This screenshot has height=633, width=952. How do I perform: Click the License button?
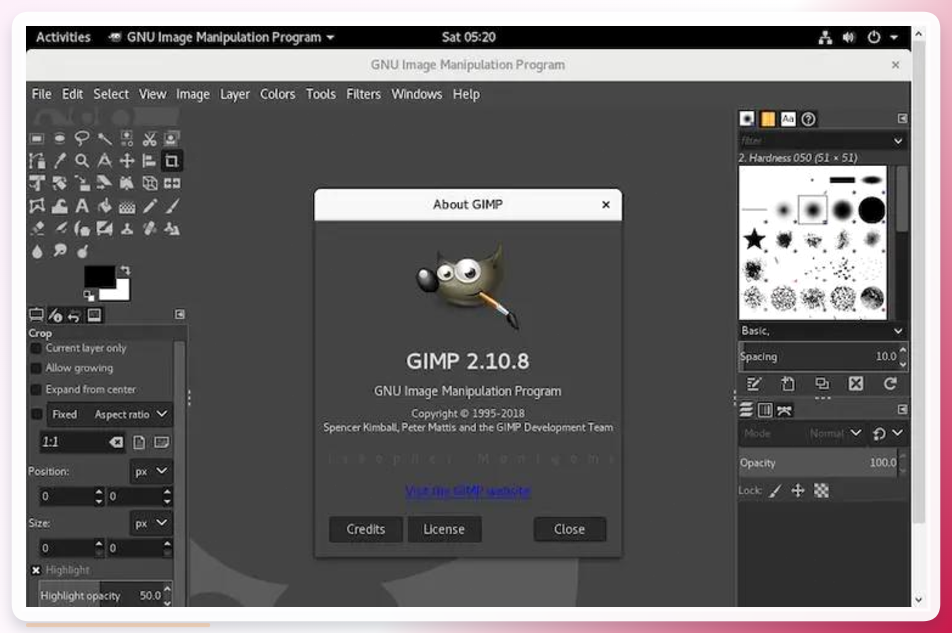(x=444, y=529)
